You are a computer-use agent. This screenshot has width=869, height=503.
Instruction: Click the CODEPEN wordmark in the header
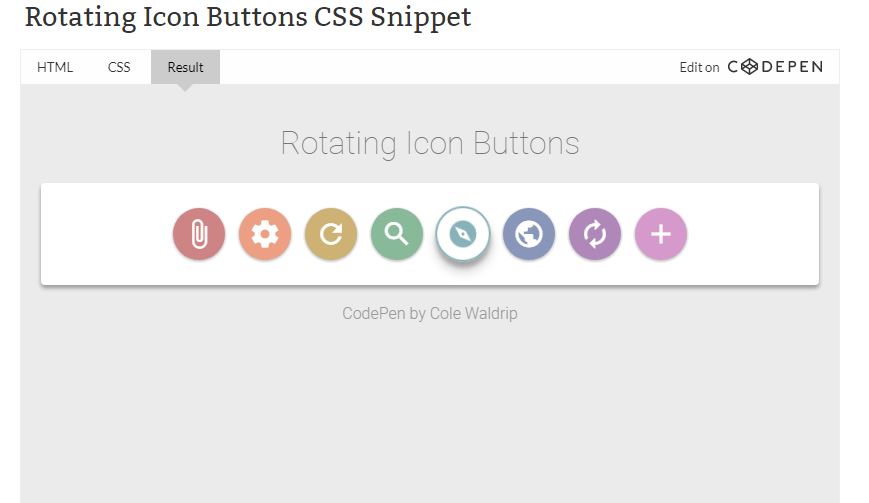click(775, 67)
